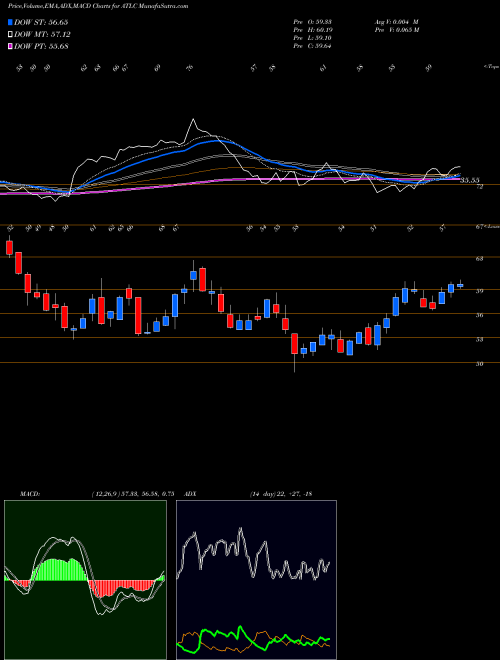The image size is (500, 660).
Task: Click the price axis label 30
Action: click(479, 364)
